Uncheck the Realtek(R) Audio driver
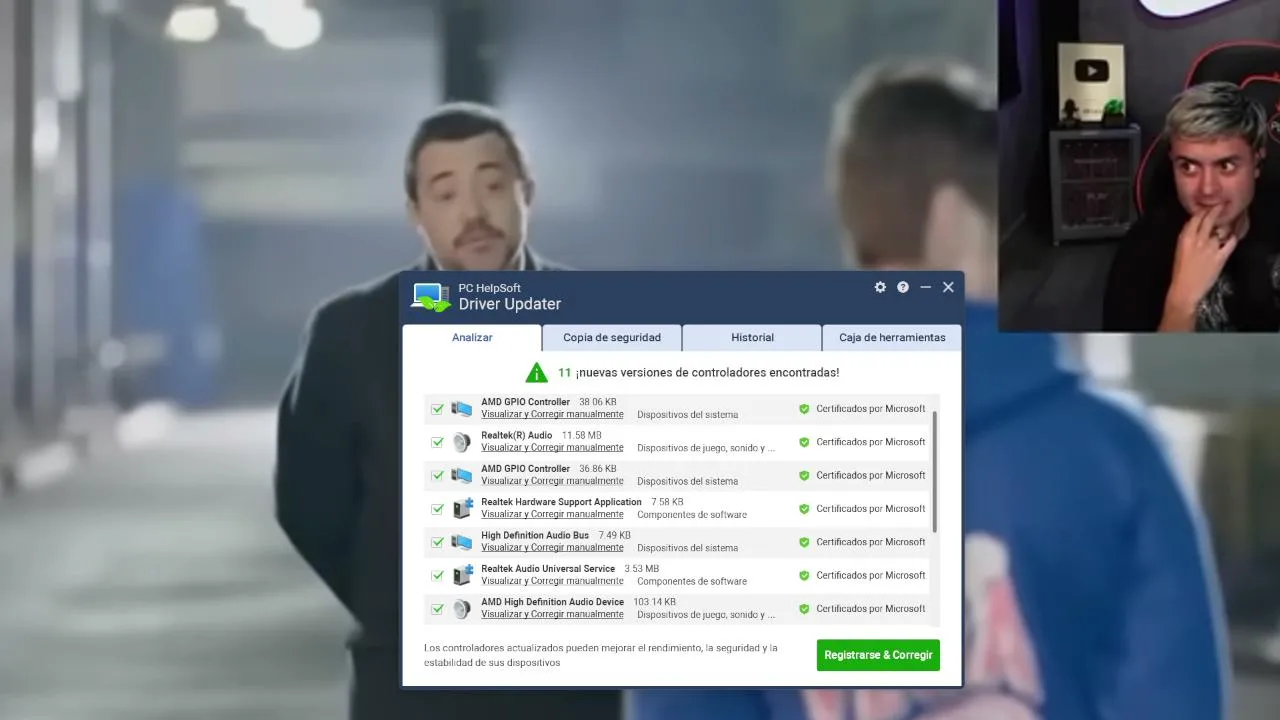The width and height of the screenshot is (1280, 720). [x=437, y=442]
